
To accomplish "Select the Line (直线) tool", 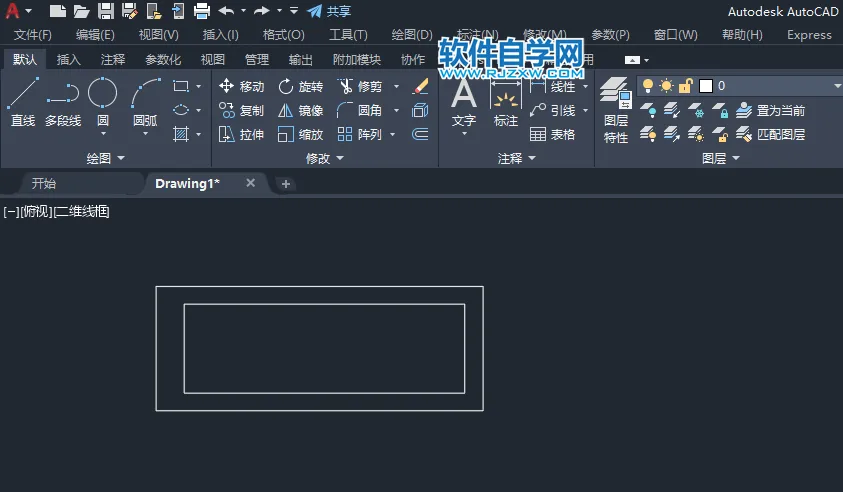I will coord(23,102).
